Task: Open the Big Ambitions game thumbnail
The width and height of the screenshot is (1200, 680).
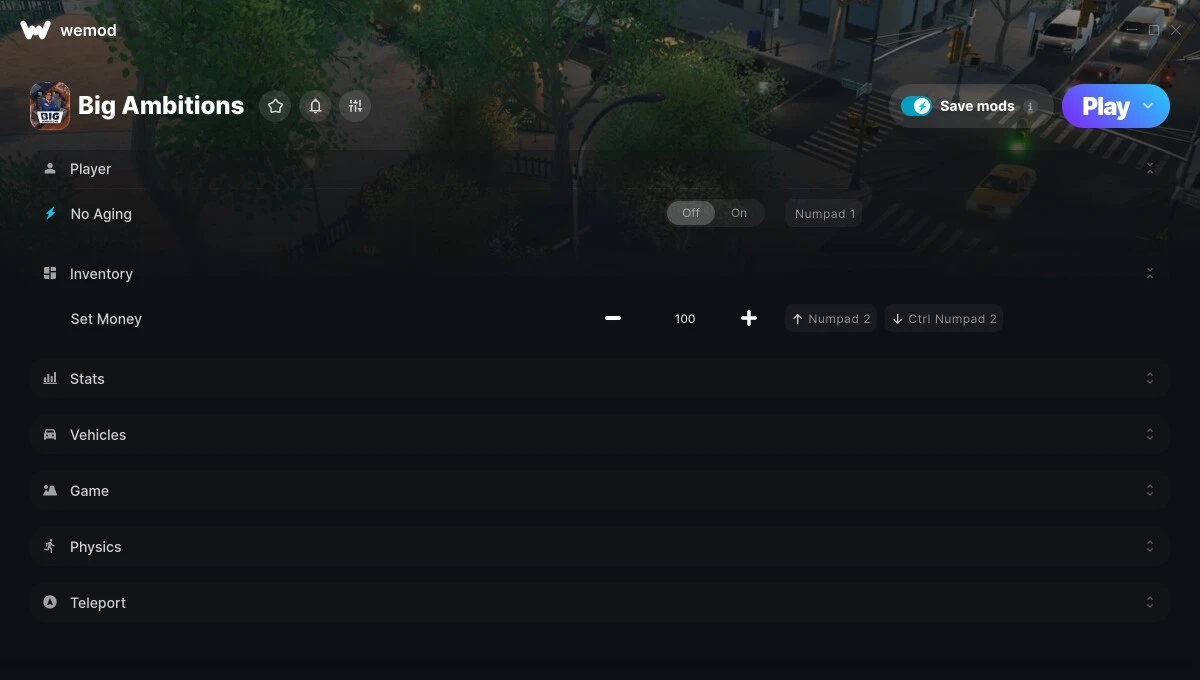Action: pyautogui.click(x=50, y=106)
